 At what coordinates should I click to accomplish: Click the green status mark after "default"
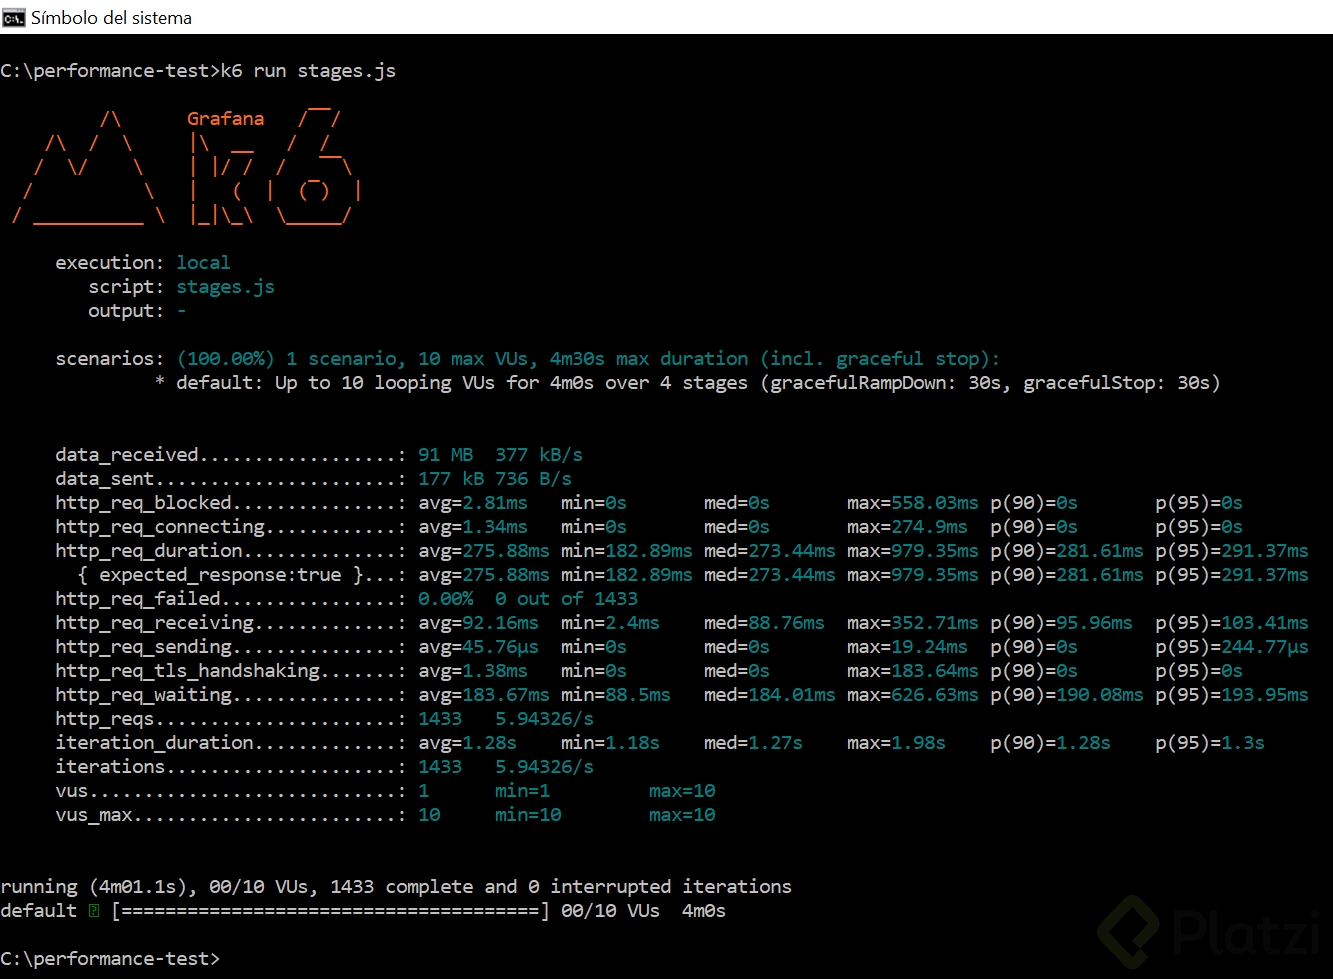tap(94, 911)
